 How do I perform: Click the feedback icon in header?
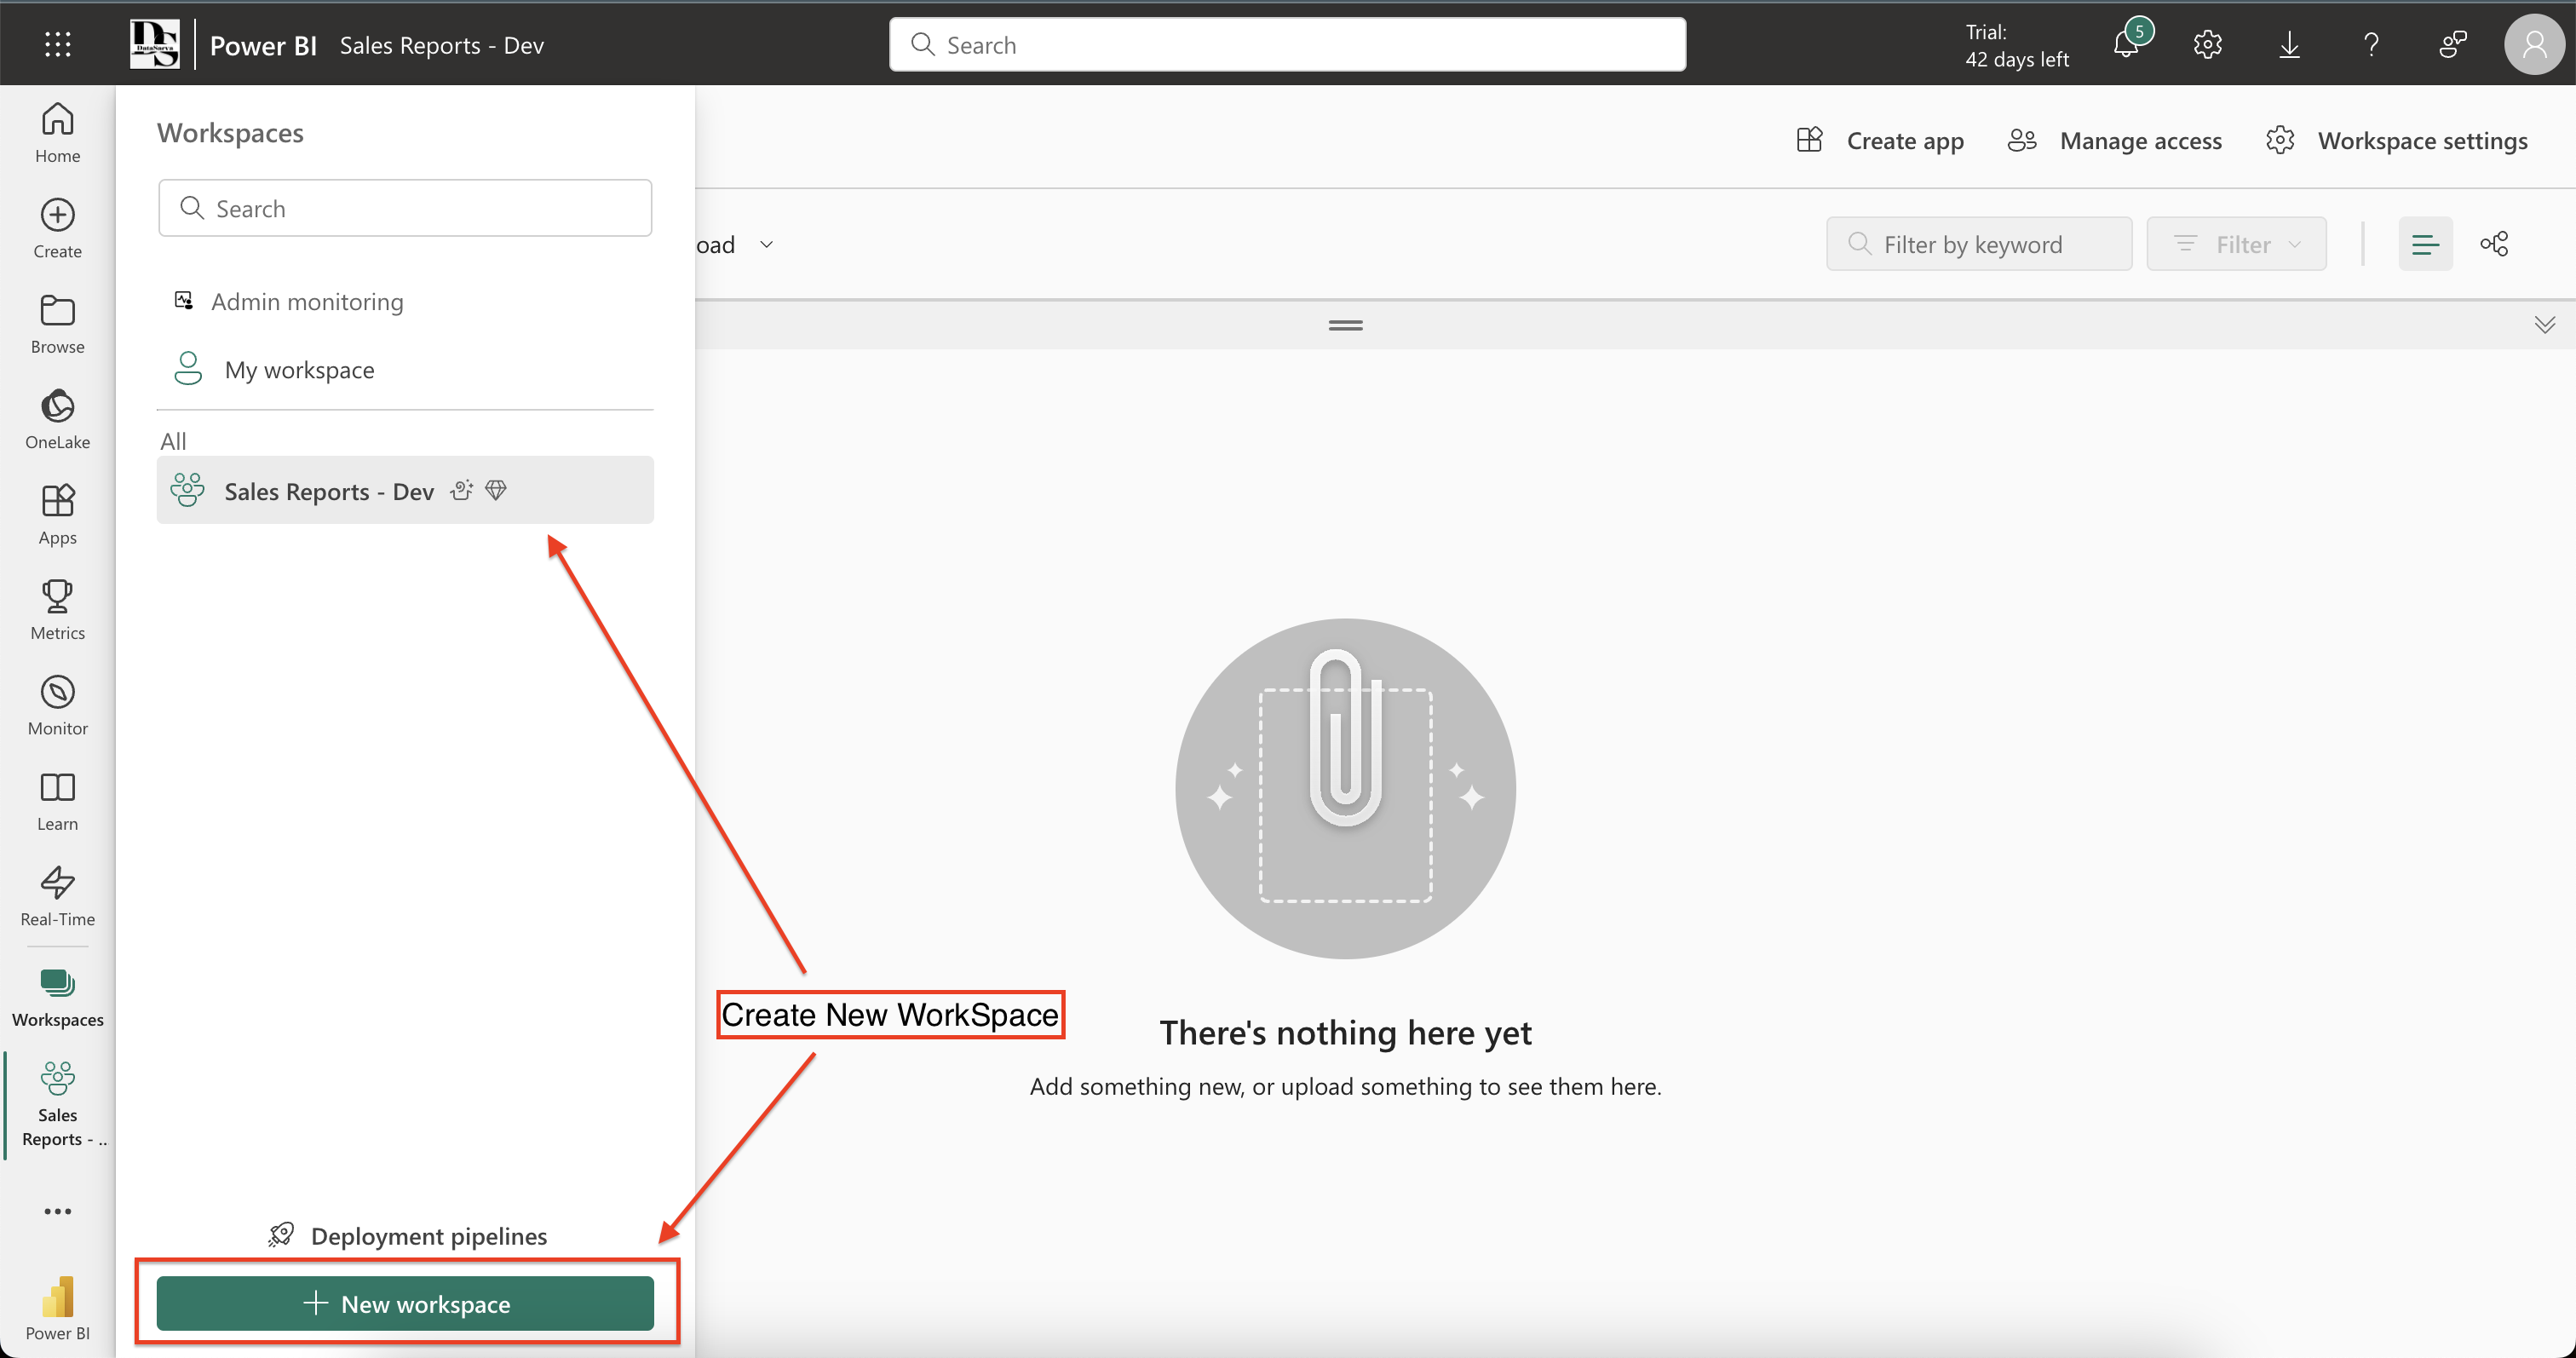2453,44
